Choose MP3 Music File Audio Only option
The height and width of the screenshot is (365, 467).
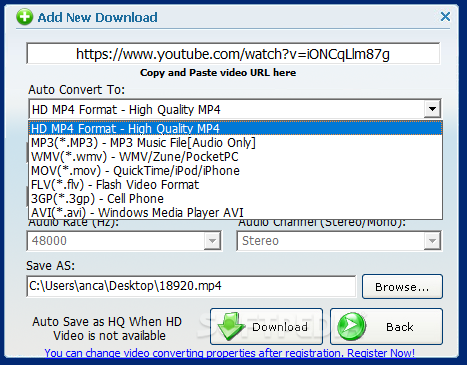(235, 143)
